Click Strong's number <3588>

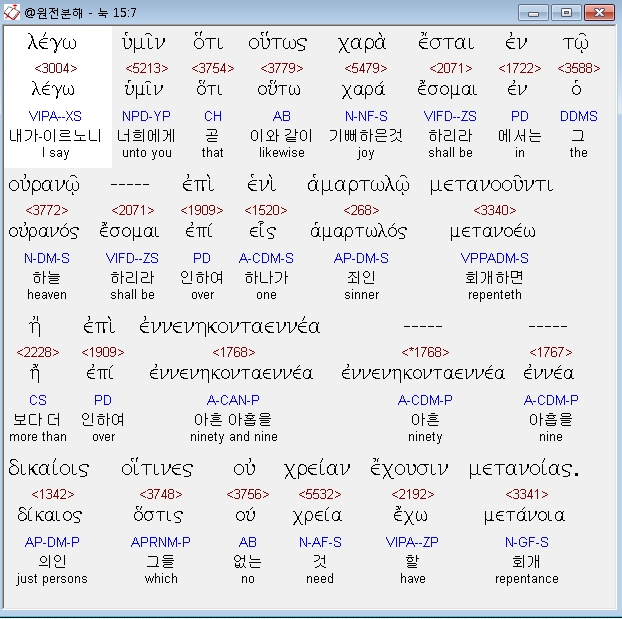tap(578, 68)
